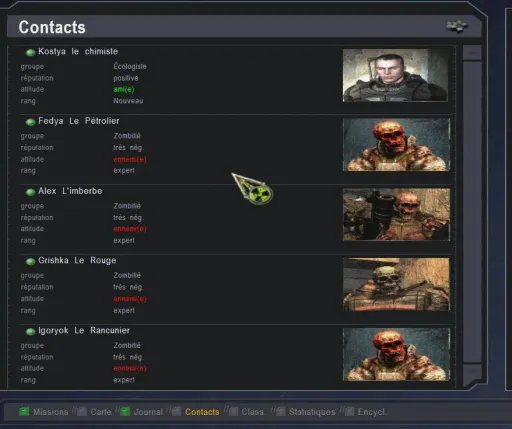This screenshot has height=429, width=512.
Task: Switch to the Journal tab
Action: click(148, 412)
